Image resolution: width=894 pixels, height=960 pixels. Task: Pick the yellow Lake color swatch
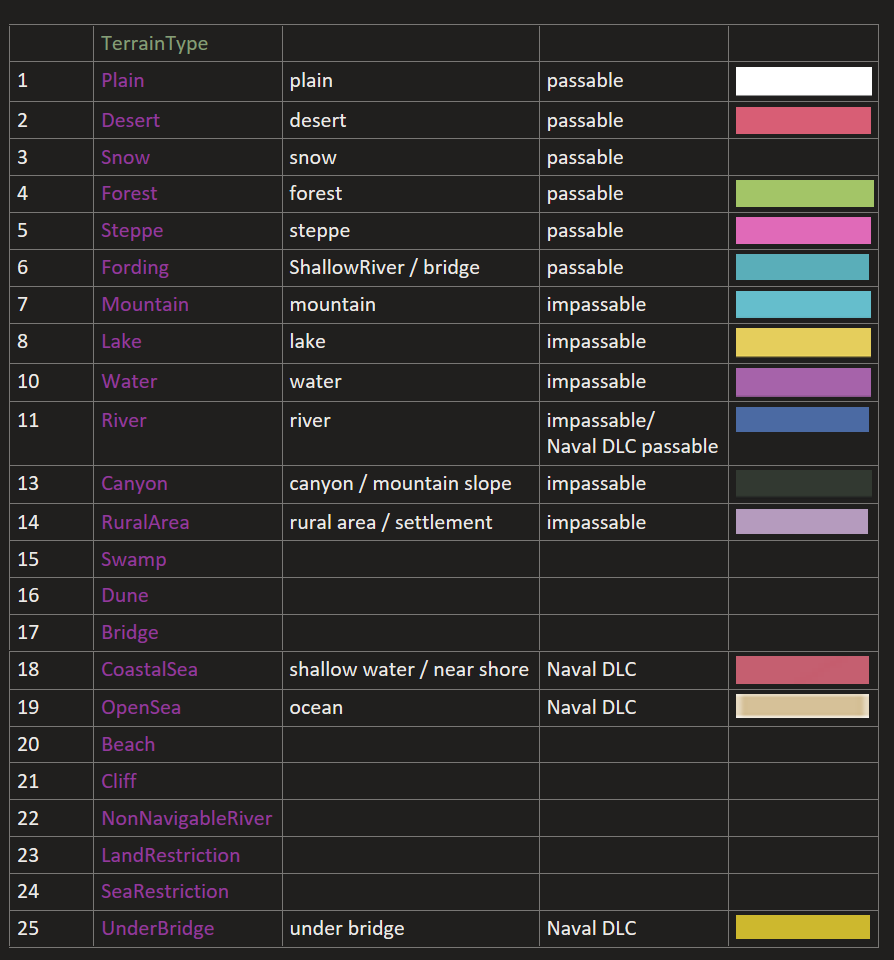803,342
